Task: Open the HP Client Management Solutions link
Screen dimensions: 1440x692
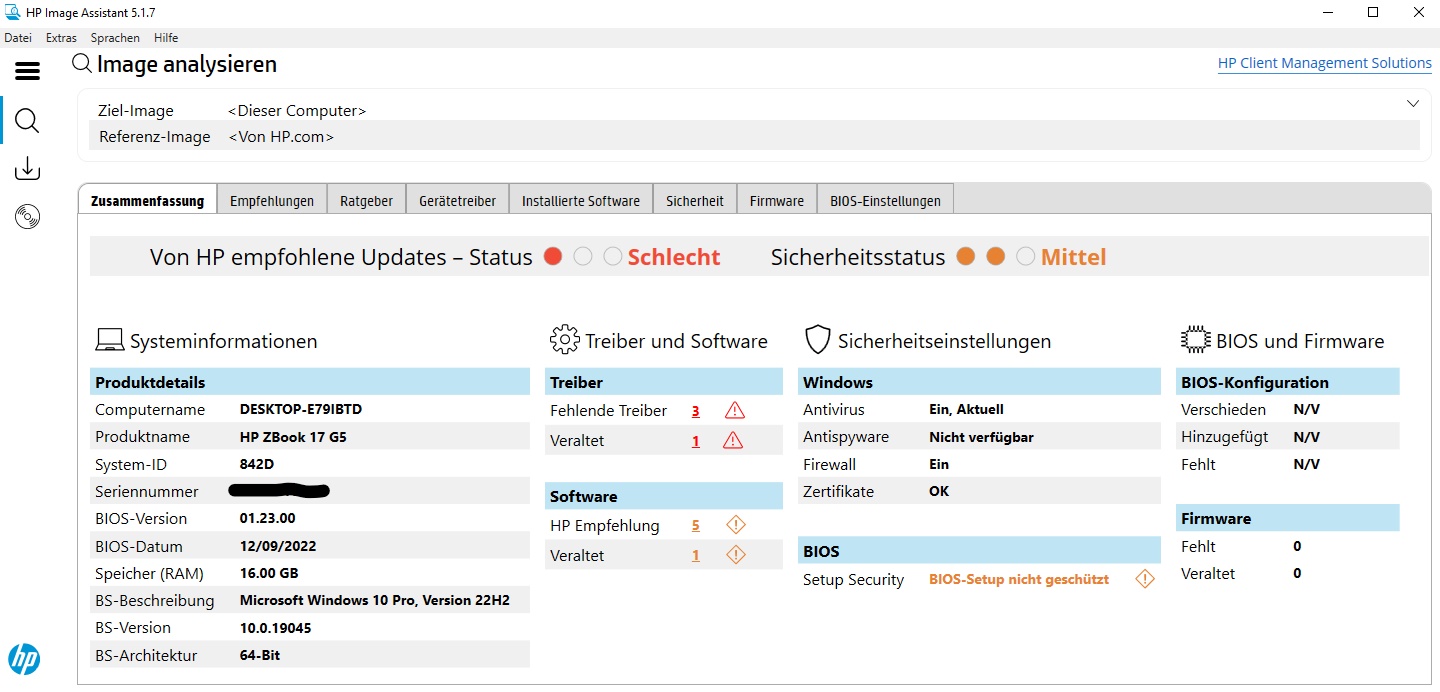Action: [1325, 63]
